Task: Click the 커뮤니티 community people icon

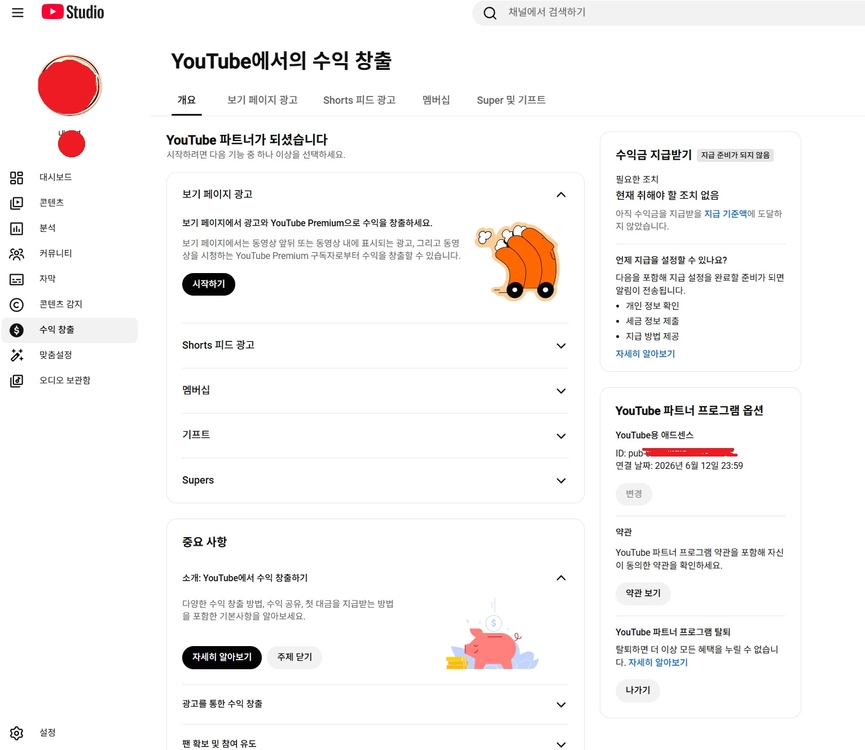Action: 17,254
